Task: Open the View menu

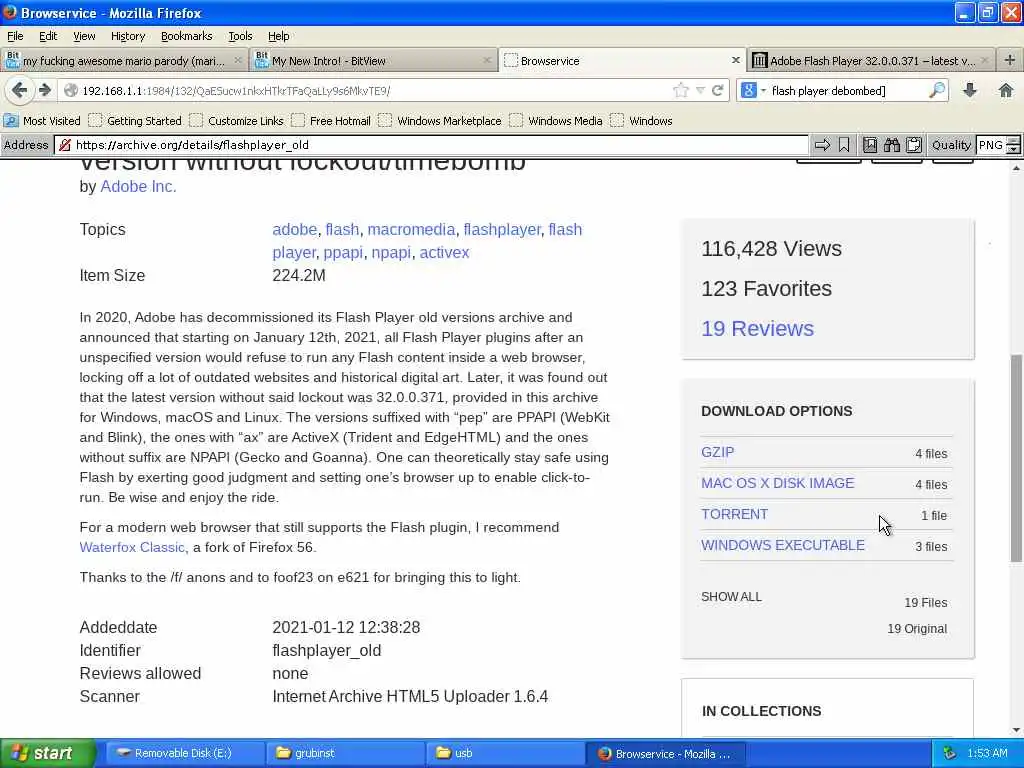Action: click(84, 36)
